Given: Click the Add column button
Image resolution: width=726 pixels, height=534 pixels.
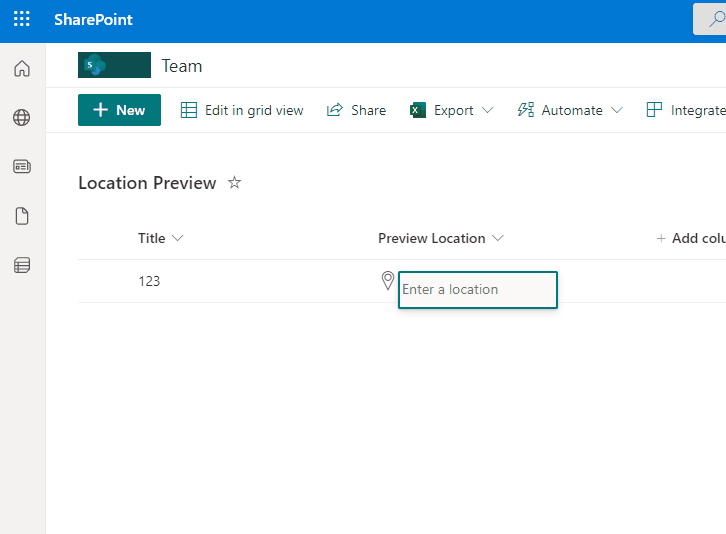Looking at the screenshot, I should pos(691,238).
